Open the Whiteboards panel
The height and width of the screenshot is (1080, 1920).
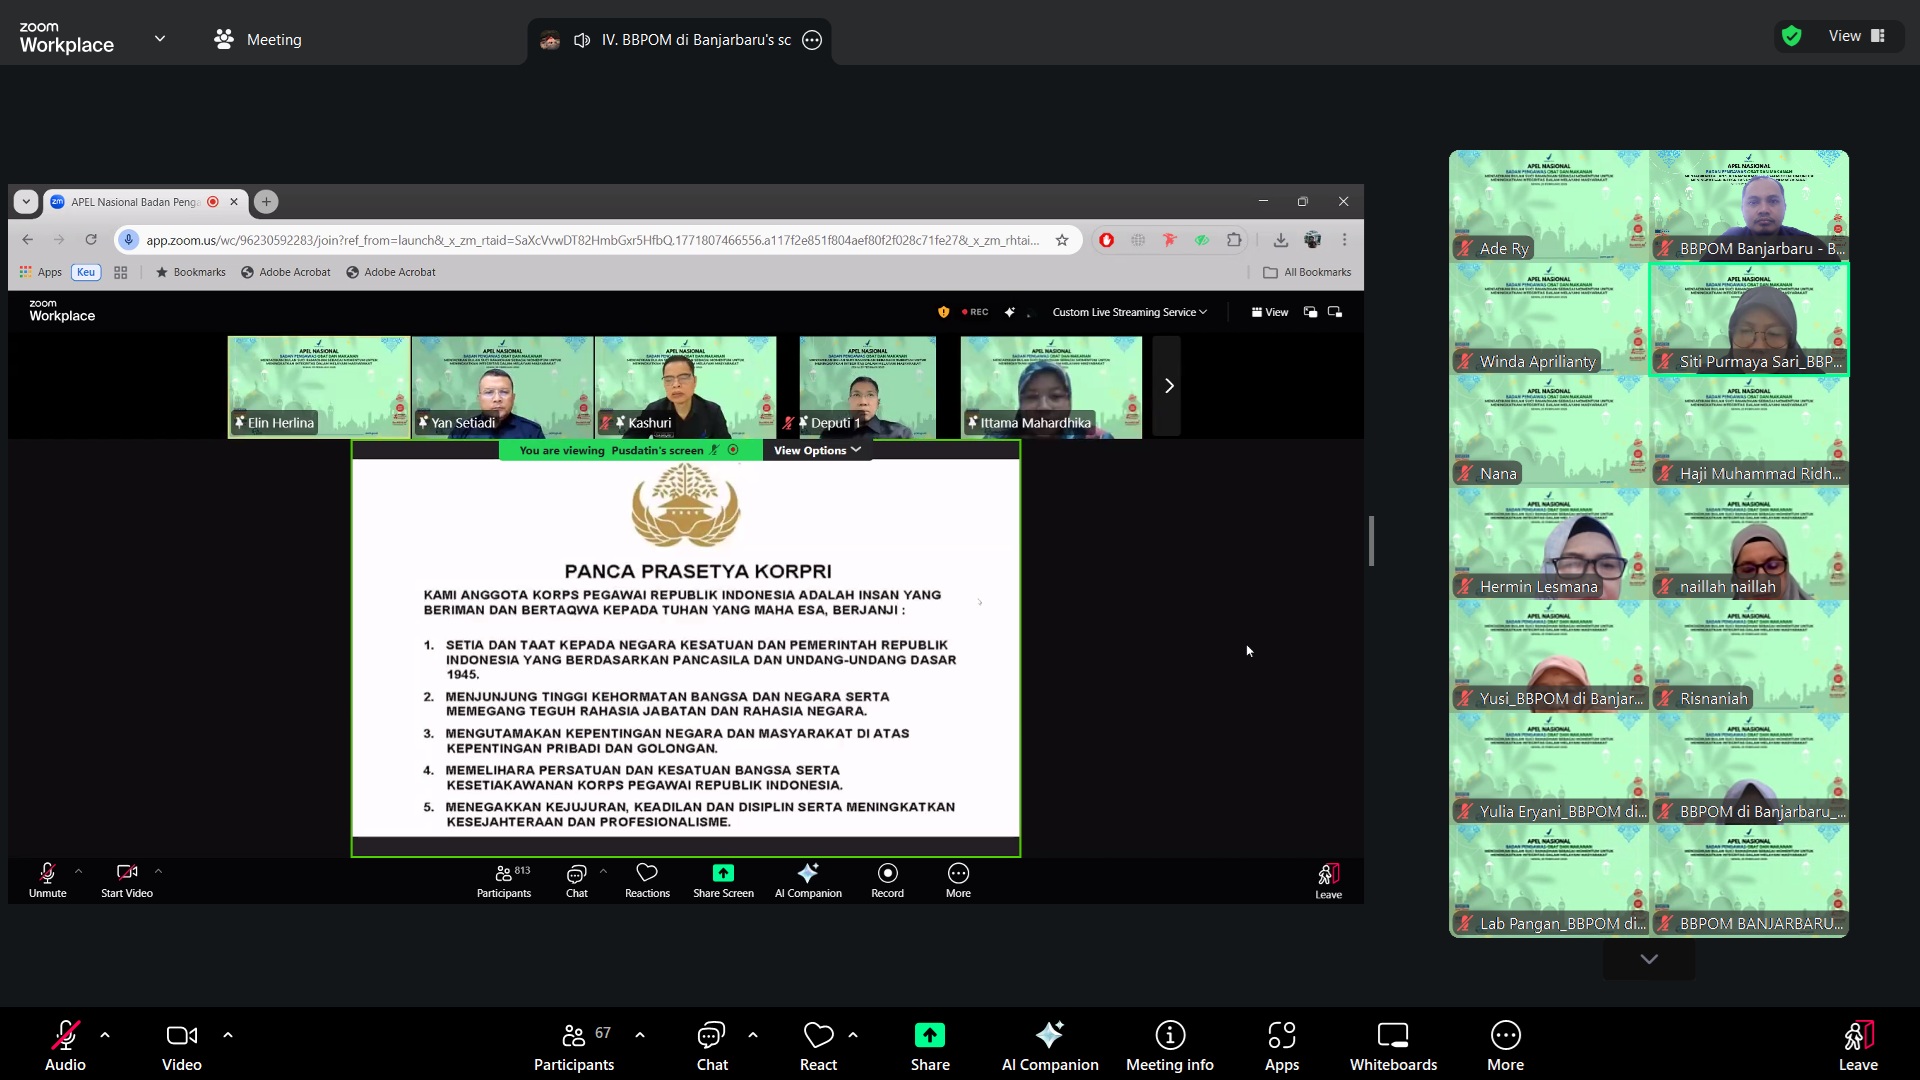1393,1045
